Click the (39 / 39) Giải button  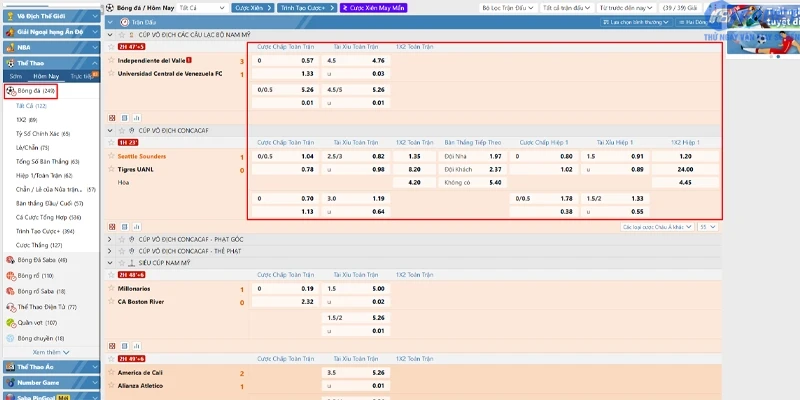click(x=679, y=8)
